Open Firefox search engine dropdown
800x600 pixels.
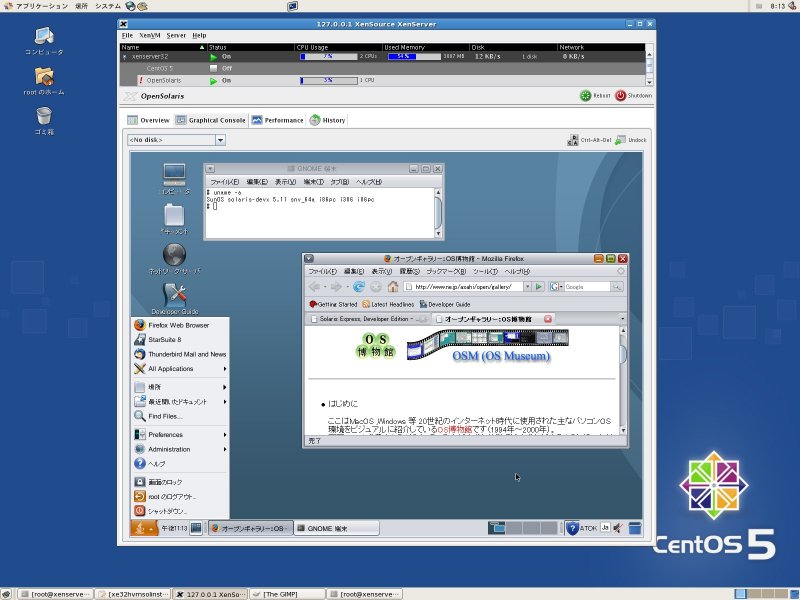[556, 287]
